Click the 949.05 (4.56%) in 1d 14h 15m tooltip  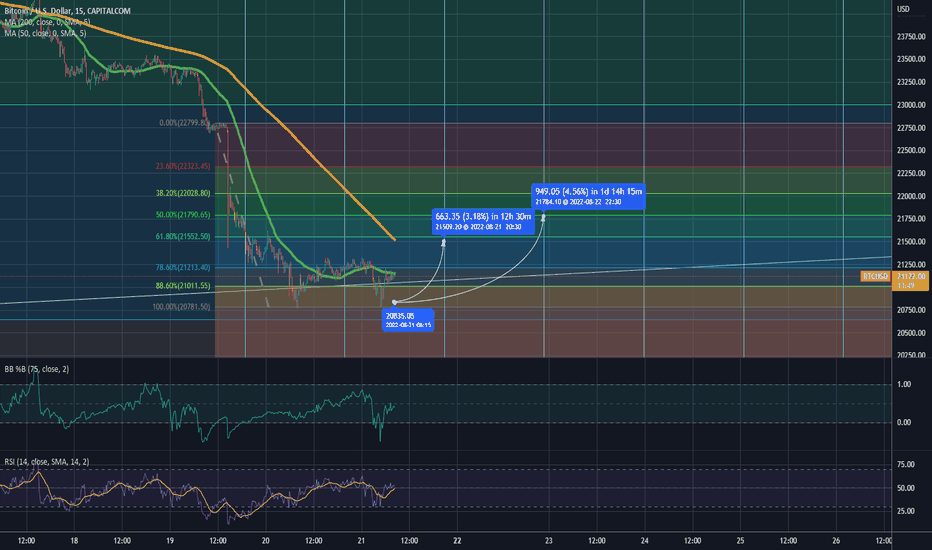pyautogui.click(x=588, y=196)
